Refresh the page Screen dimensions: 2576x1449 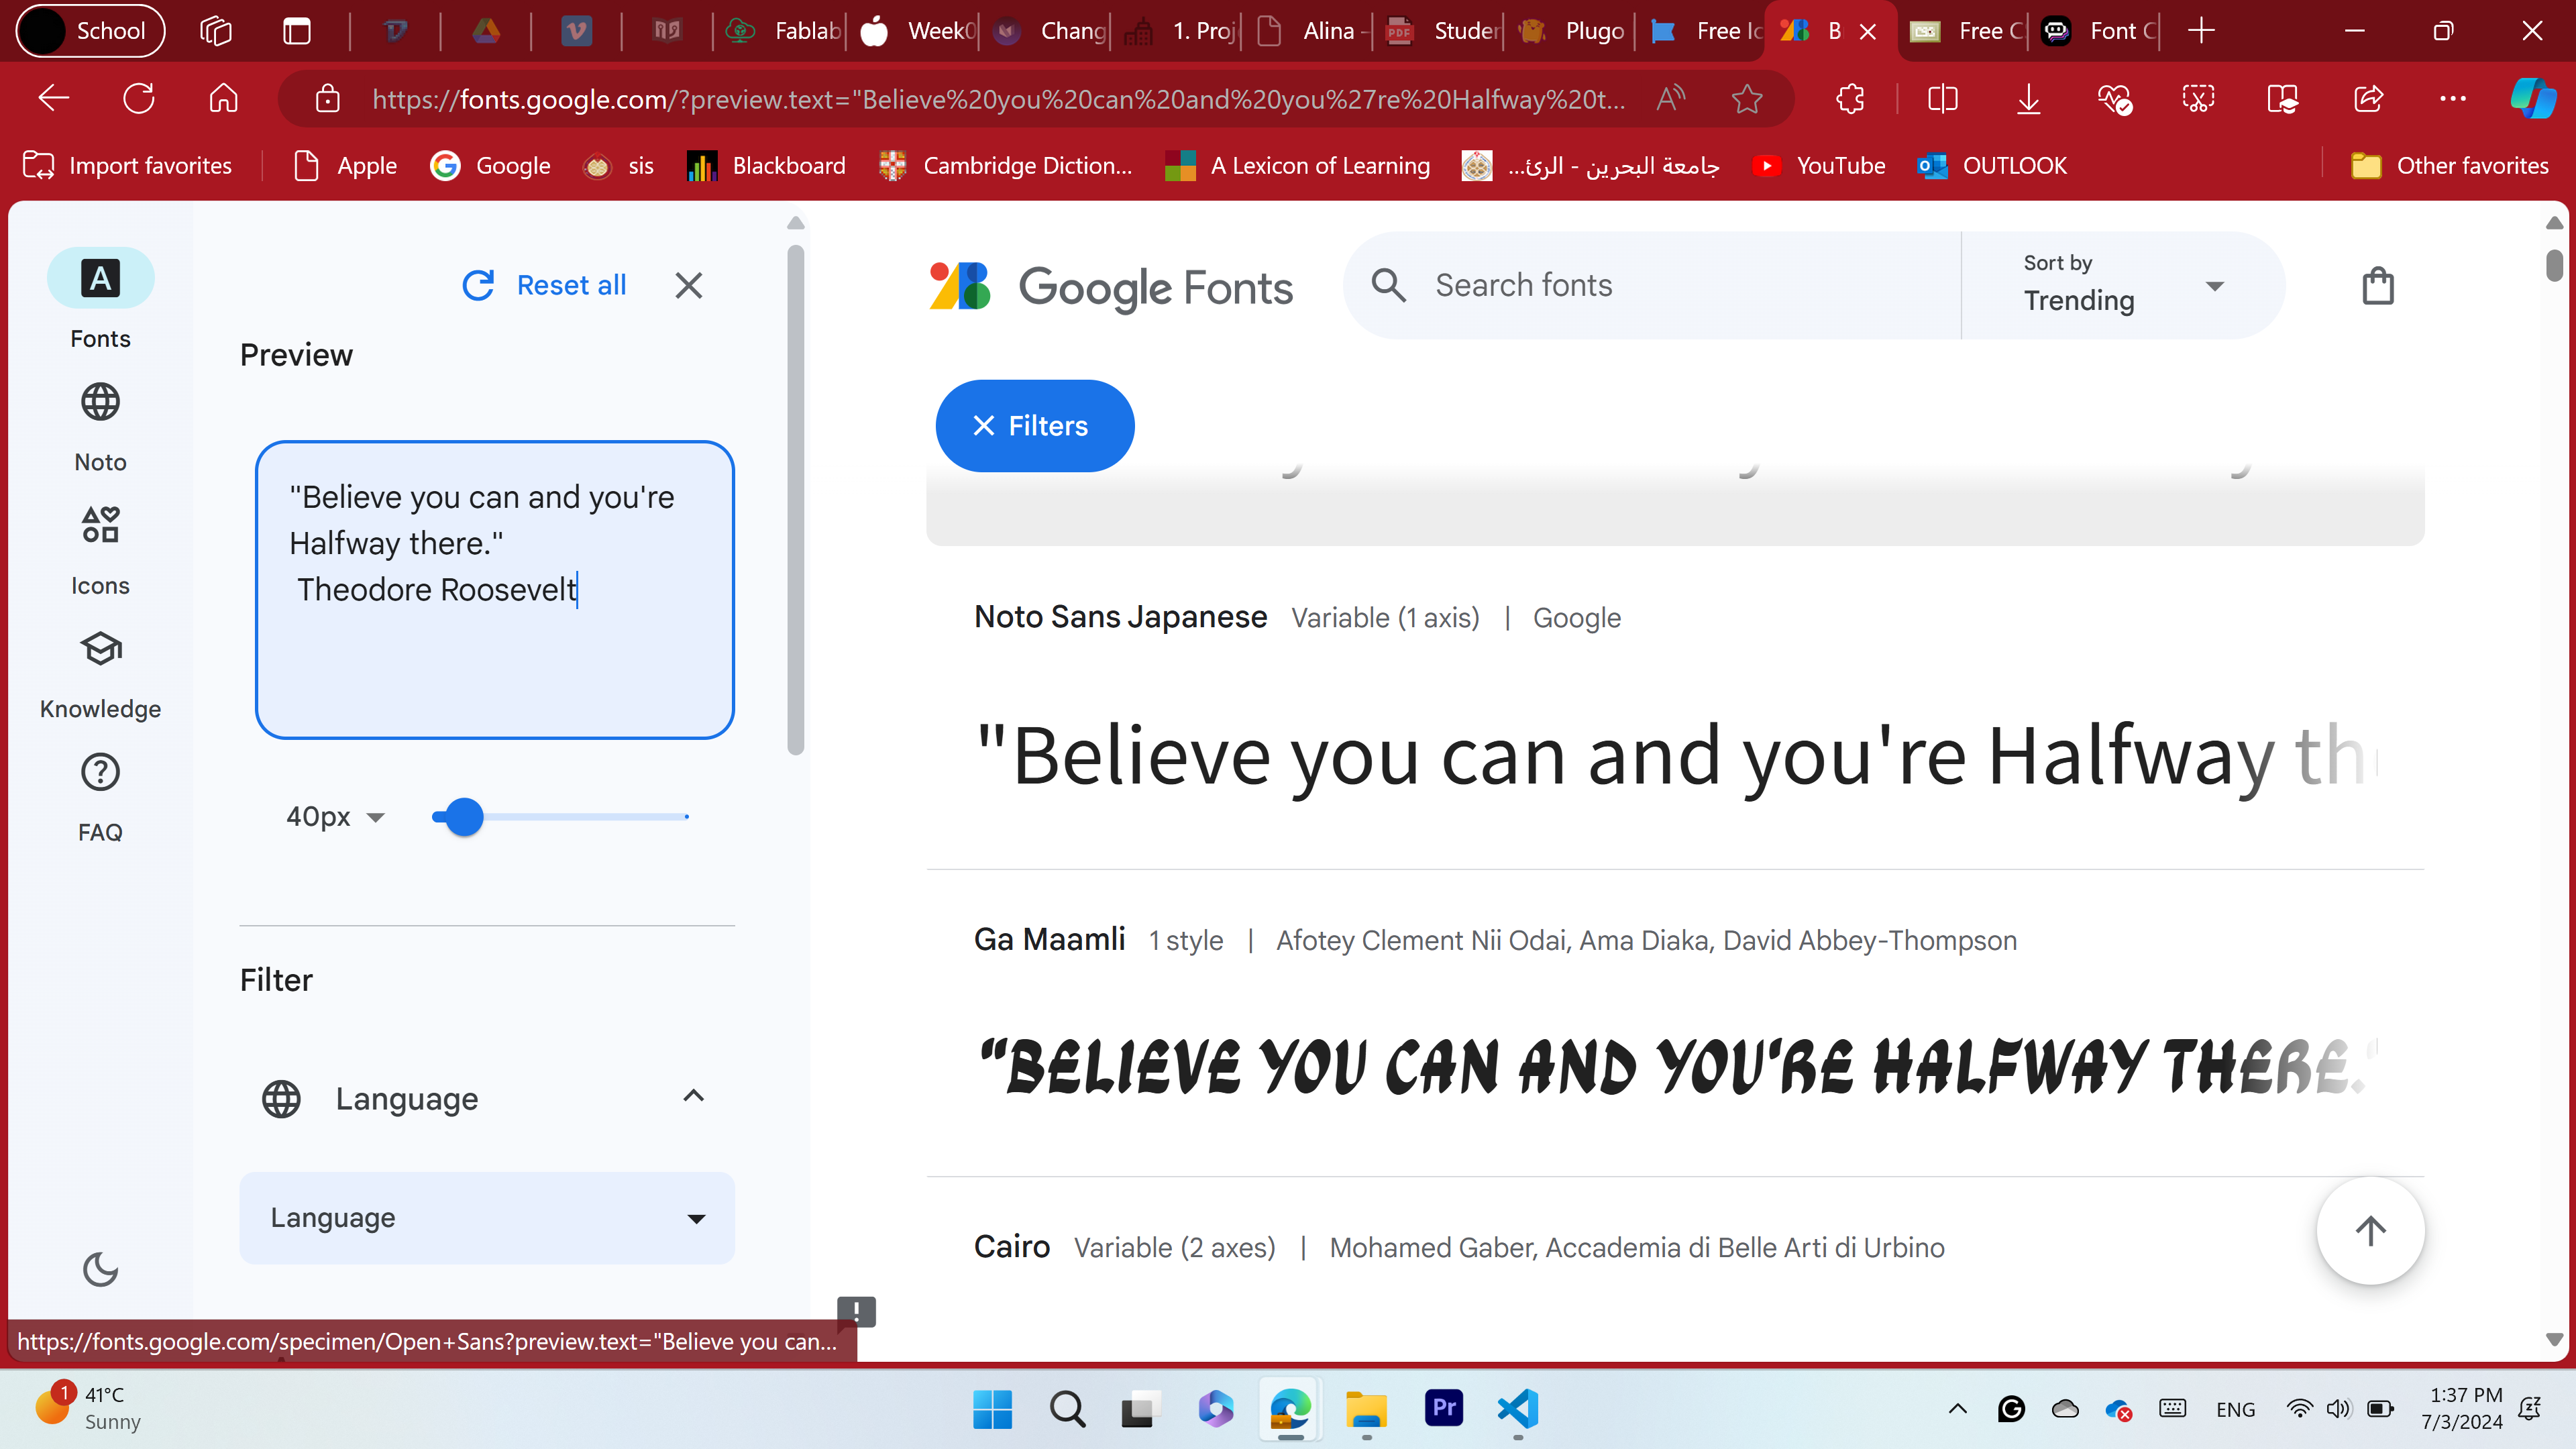[138, 98]
